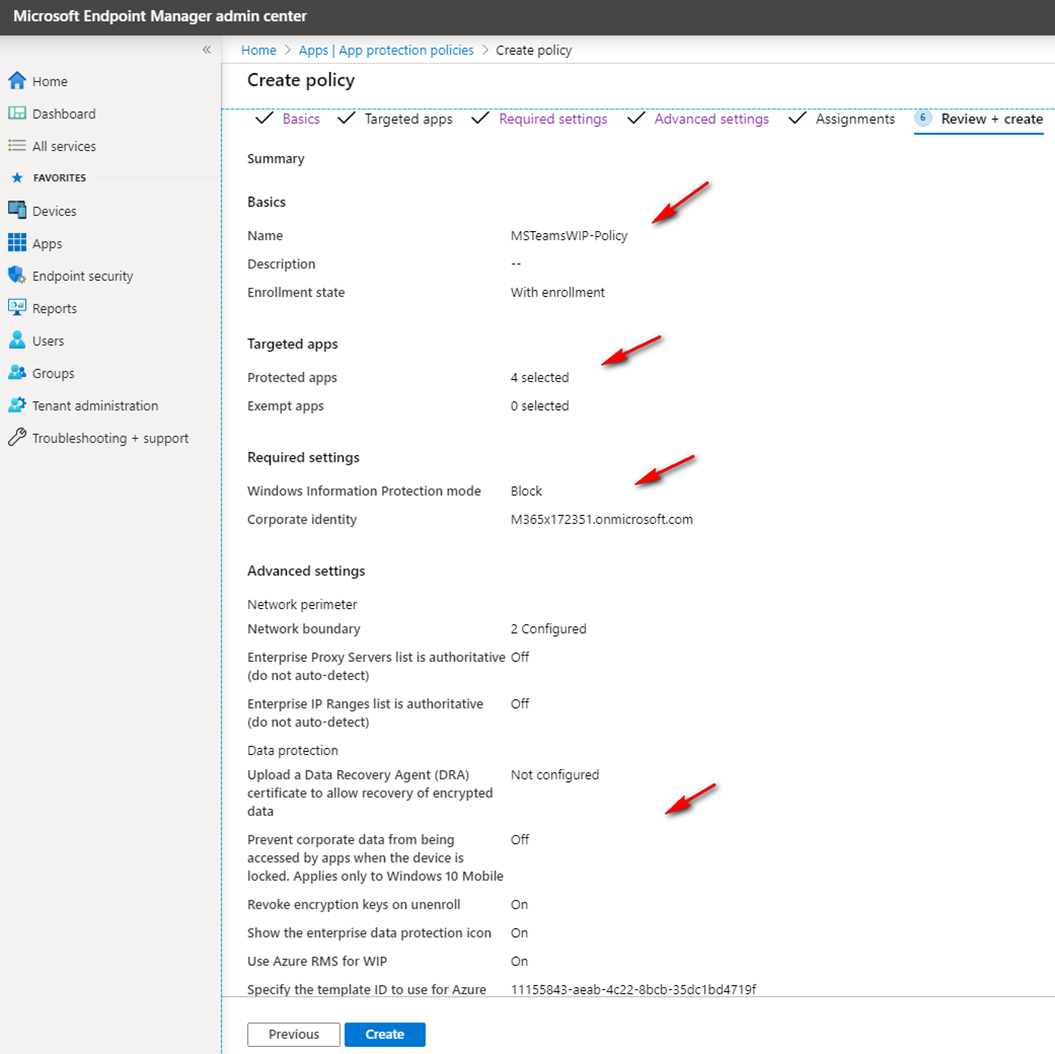
Task: Click the Apps grid icon
Action: pos(17,242)
